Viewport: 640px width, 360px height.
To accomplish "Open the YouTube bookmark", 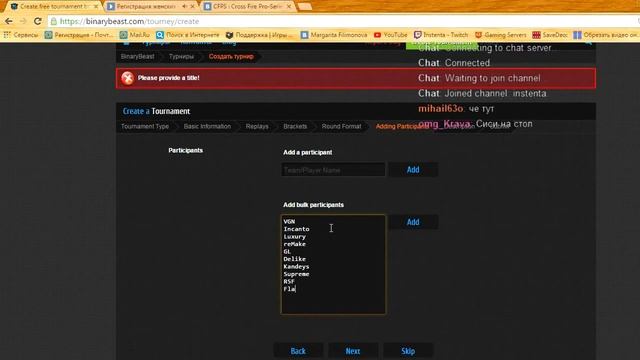I will point(390,35).
